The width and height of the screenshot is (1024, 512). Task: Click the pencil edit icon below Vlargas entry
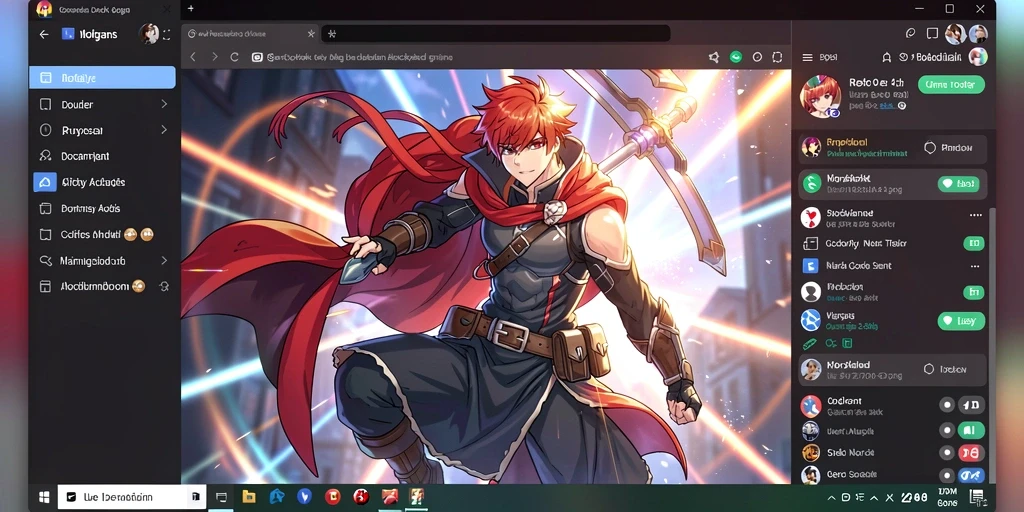pyautogui.click(x=810, y=343)
